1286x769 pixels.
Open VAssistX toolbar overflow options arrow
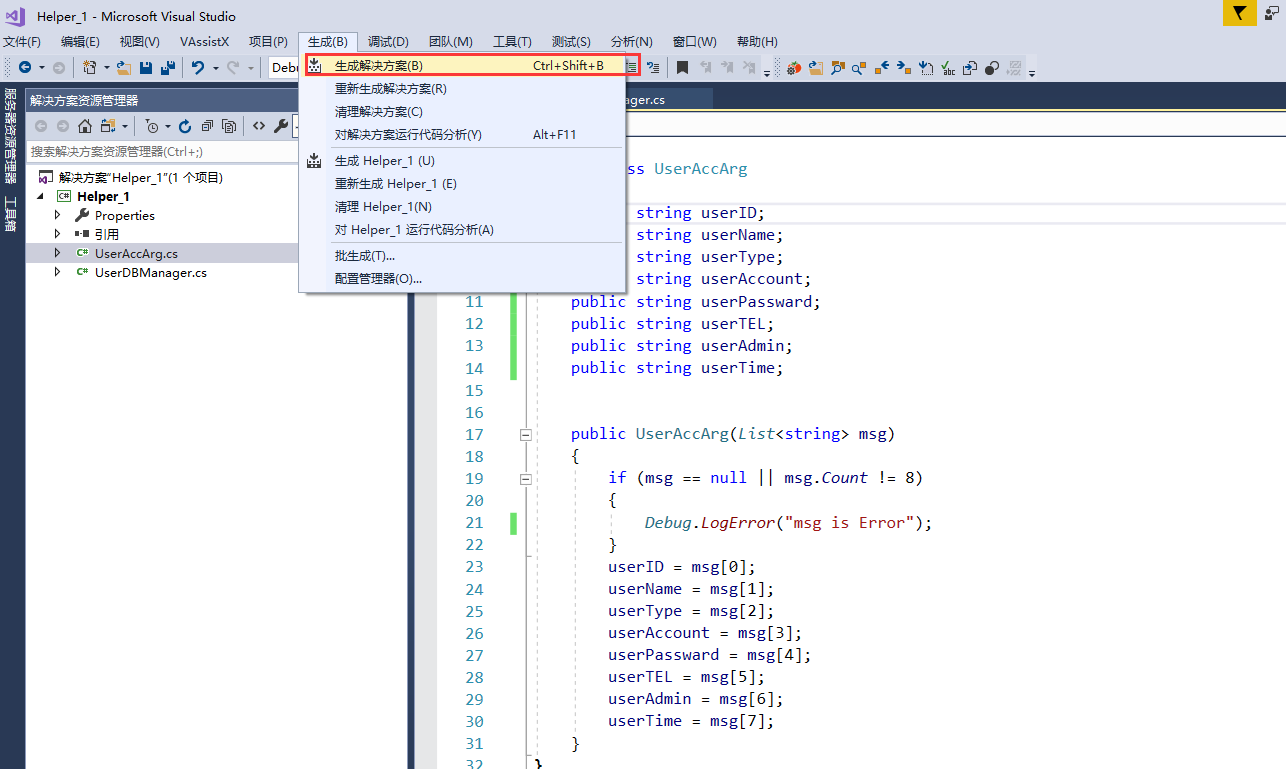pyautogui.click(x=1032, y=72)
